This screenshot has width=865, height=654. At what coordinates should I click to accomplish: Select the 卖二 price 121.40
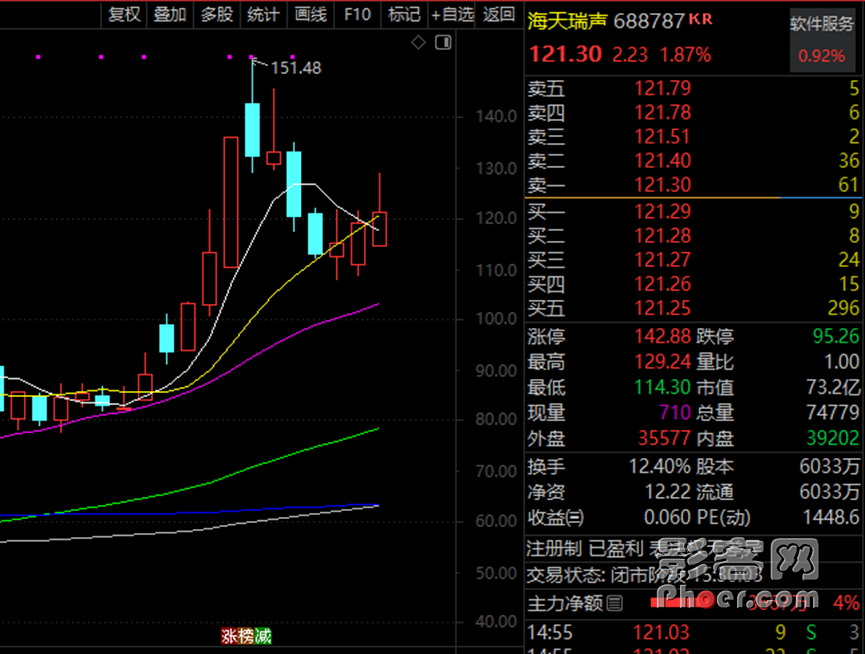point(662,160)
